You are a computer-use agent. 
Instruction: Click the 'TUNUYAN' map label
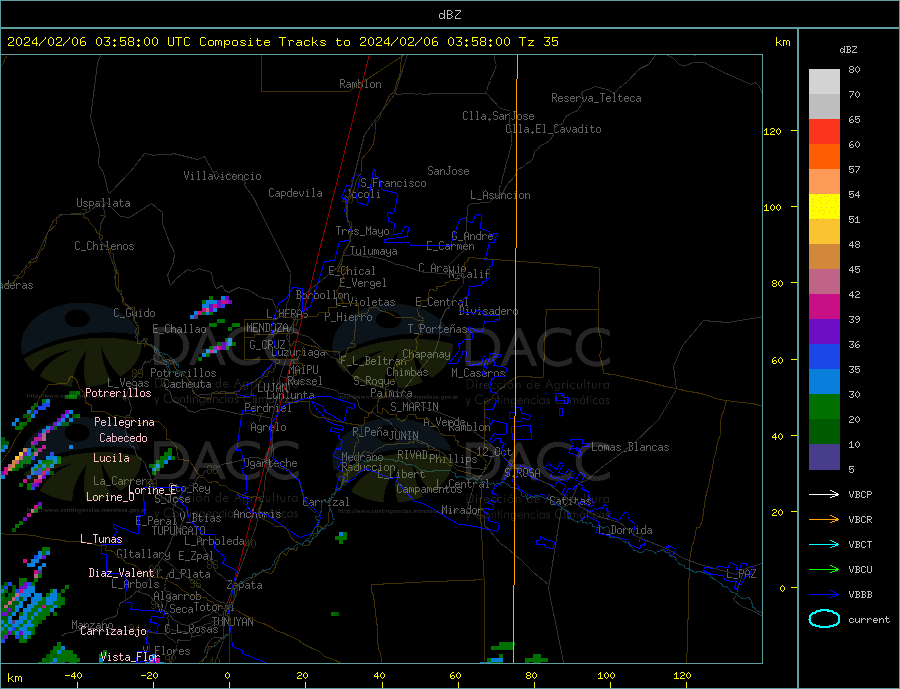(232, 622)
